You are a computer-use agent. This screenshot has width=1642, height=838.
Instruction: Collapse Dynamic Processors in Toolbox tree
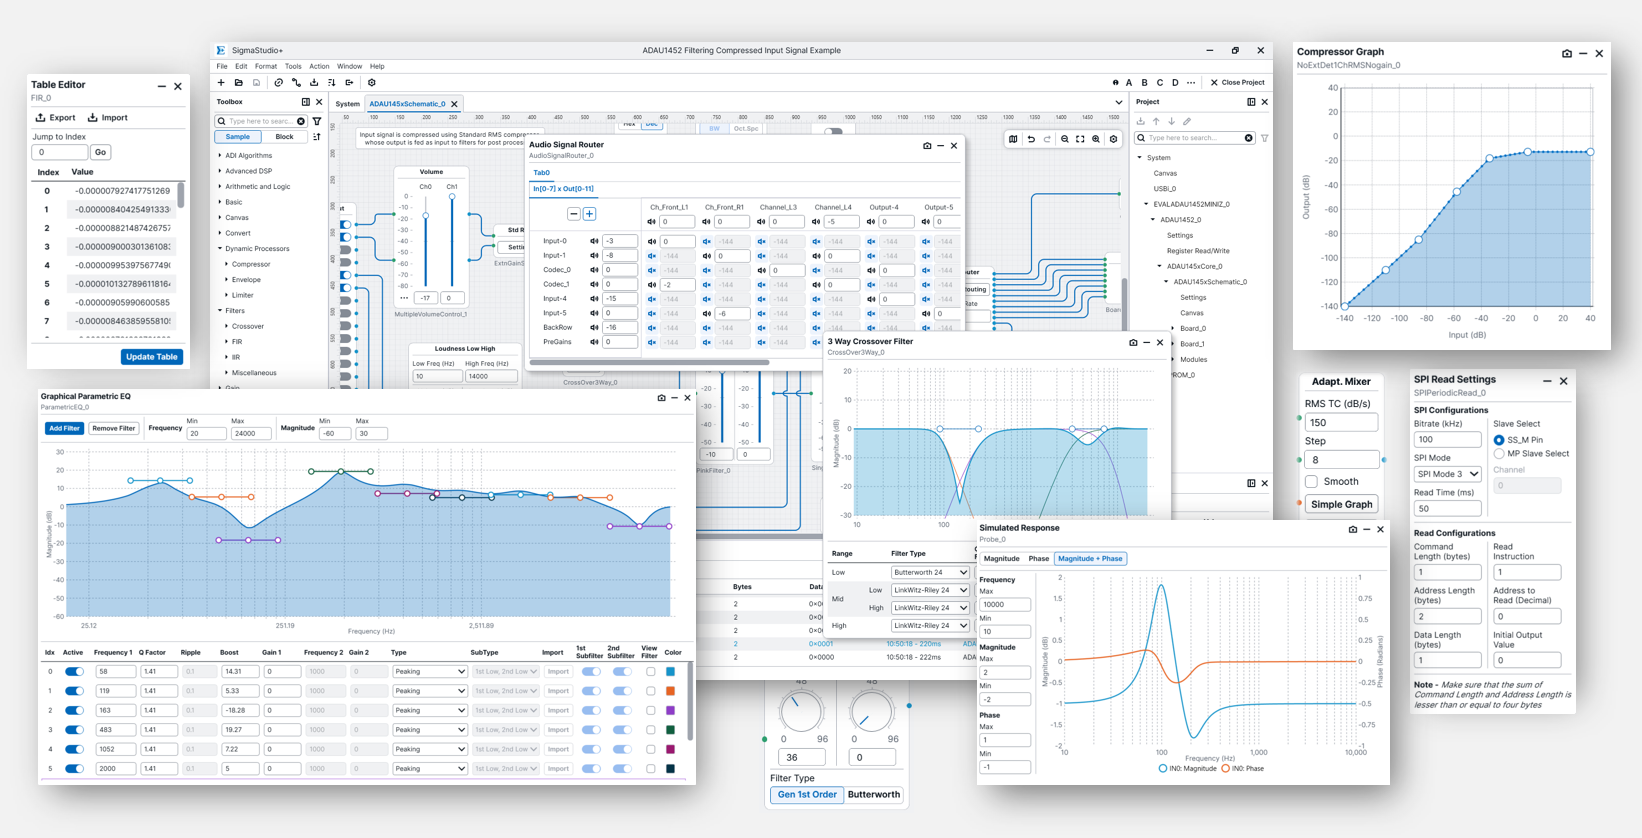220,249
